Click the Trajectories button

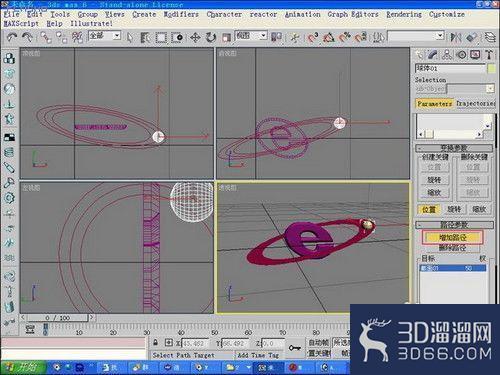[x=475, y=104]
